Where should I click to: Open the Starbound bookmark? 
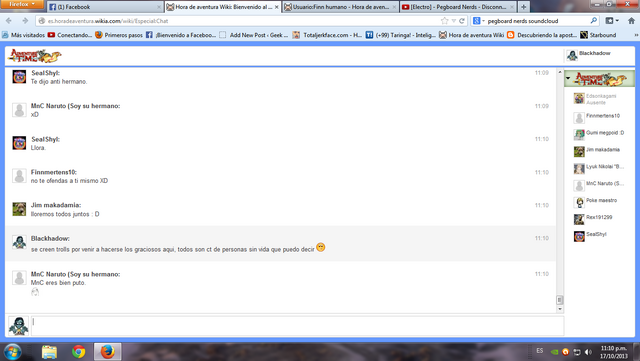coord(598,35)
